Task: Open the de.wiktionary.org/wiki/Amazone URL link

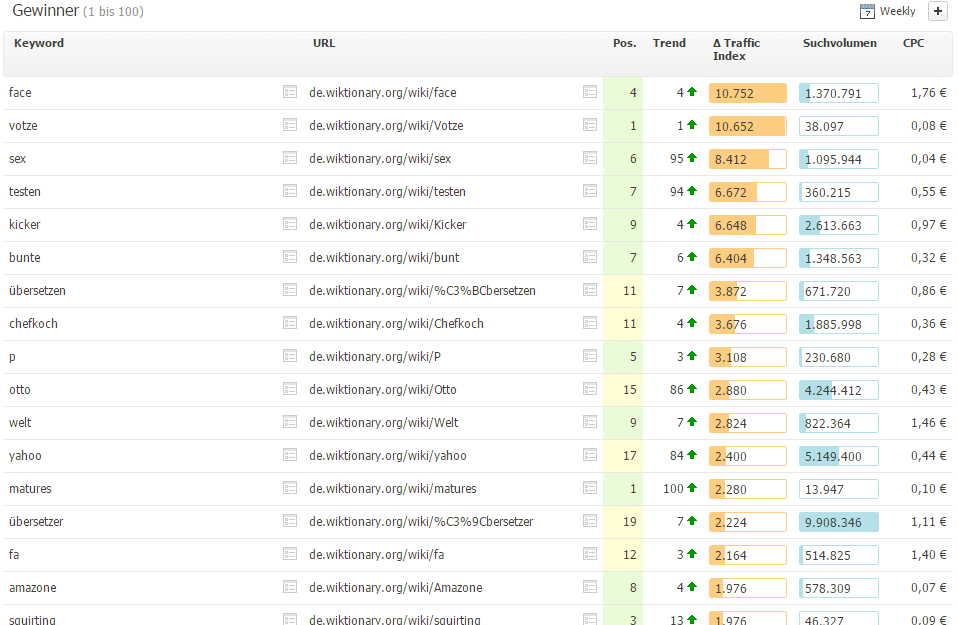Action: 395,588
